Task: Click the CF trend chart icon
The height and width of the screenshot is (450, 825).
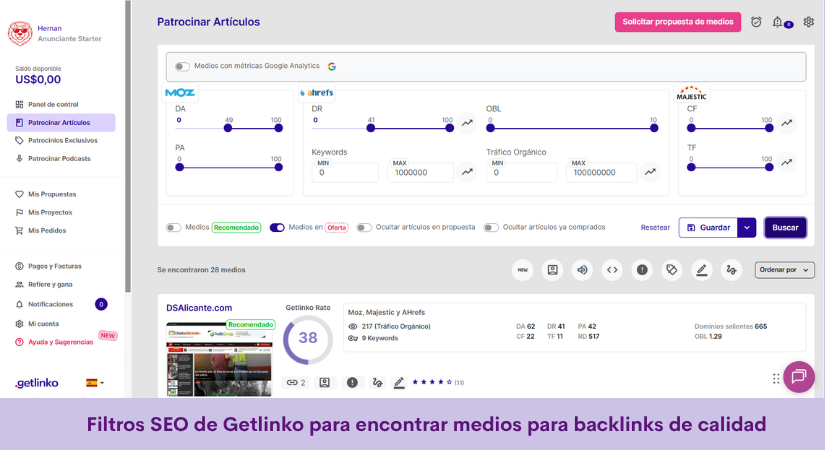Action: click(787, 123)
